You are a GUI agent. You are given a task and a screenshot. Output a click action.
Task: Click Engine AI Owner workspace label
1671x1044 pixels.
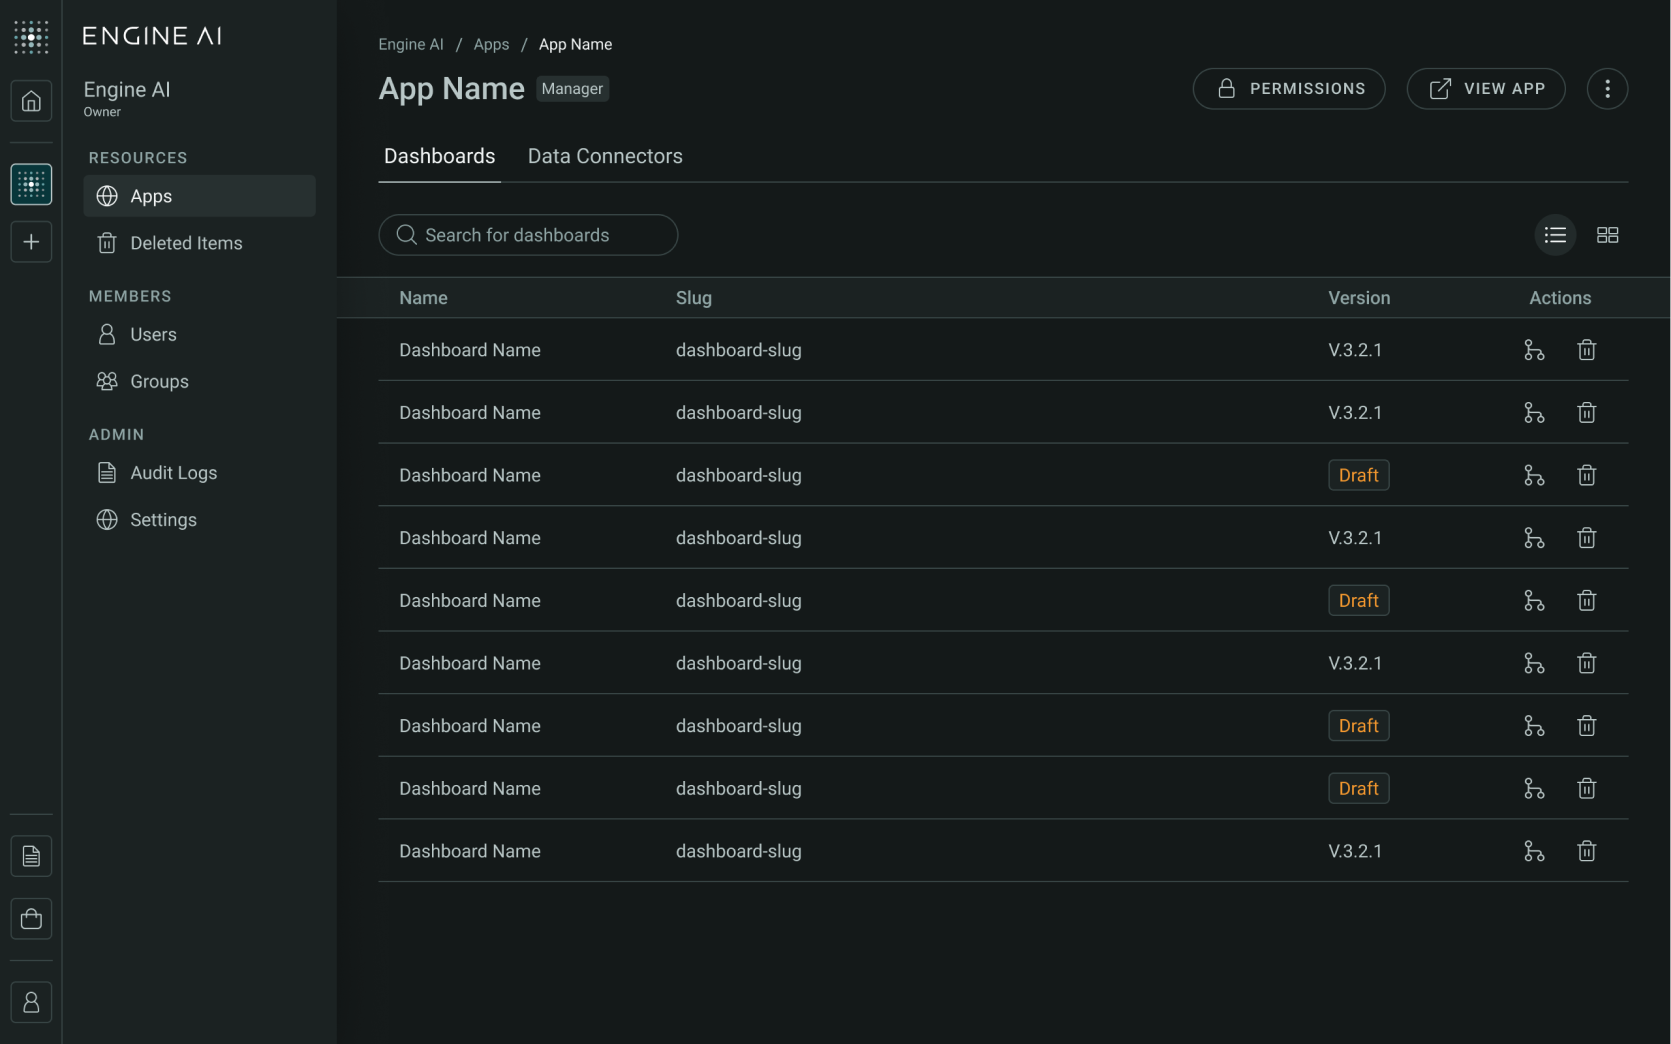[127, 98]
